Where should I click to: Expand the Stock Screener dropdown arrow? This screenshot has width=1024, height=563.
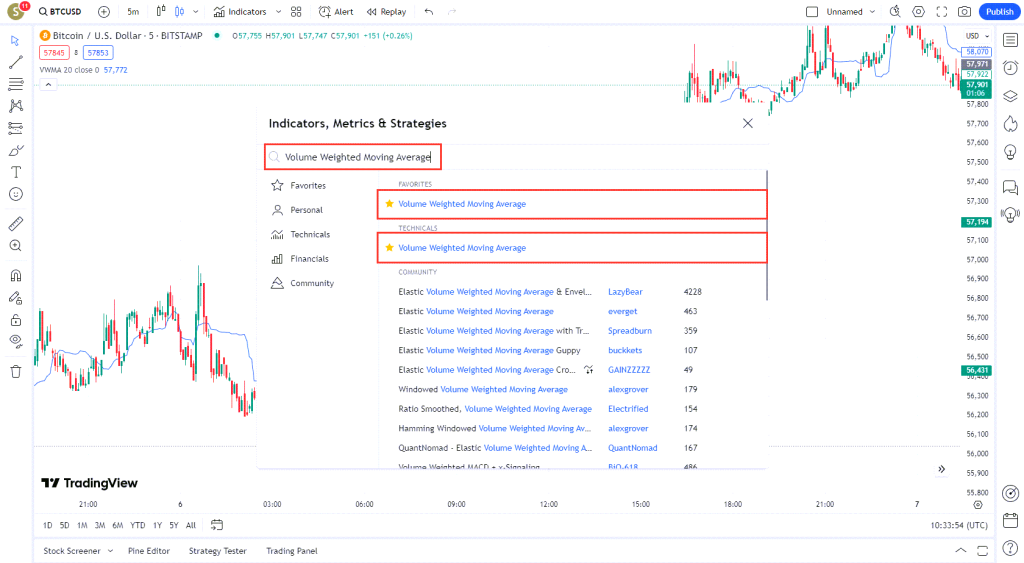pyautogui.click(x=110, y=551)
